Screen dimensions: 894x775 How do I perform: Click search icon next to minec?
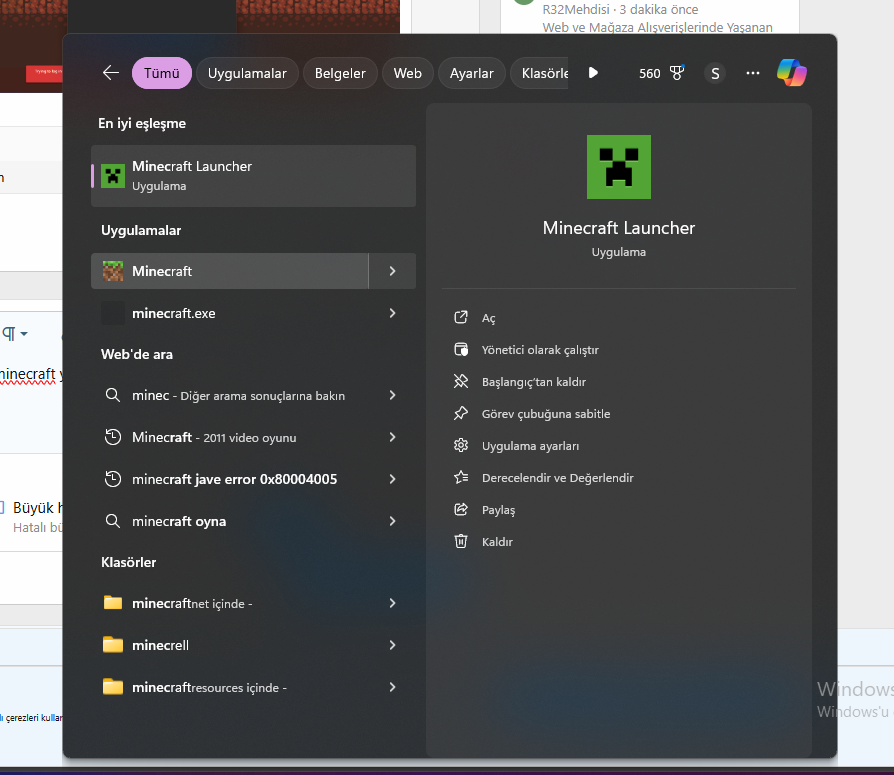(x=113, y=395)
